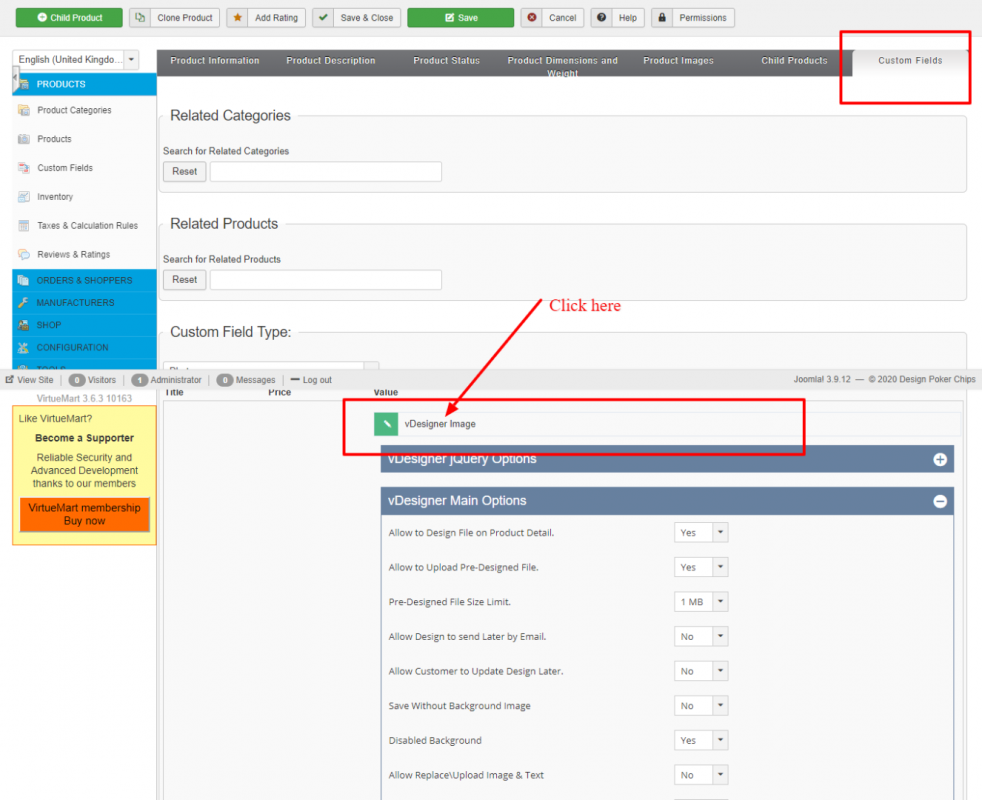The height and width of the screenshot is (800, 982).
Task: Click Product Categories sidebar icon
Action: click(x=24, y=110)
